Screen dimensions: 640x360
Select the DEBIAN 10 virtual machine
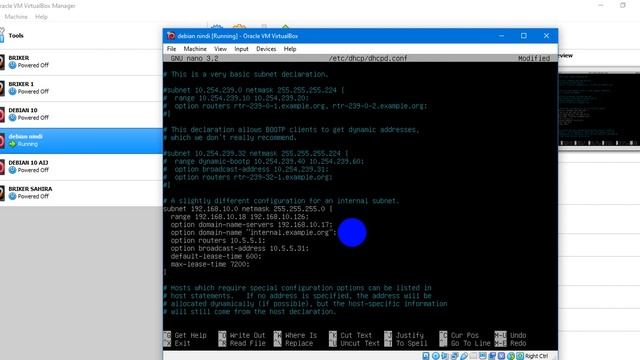coord(81,114)
